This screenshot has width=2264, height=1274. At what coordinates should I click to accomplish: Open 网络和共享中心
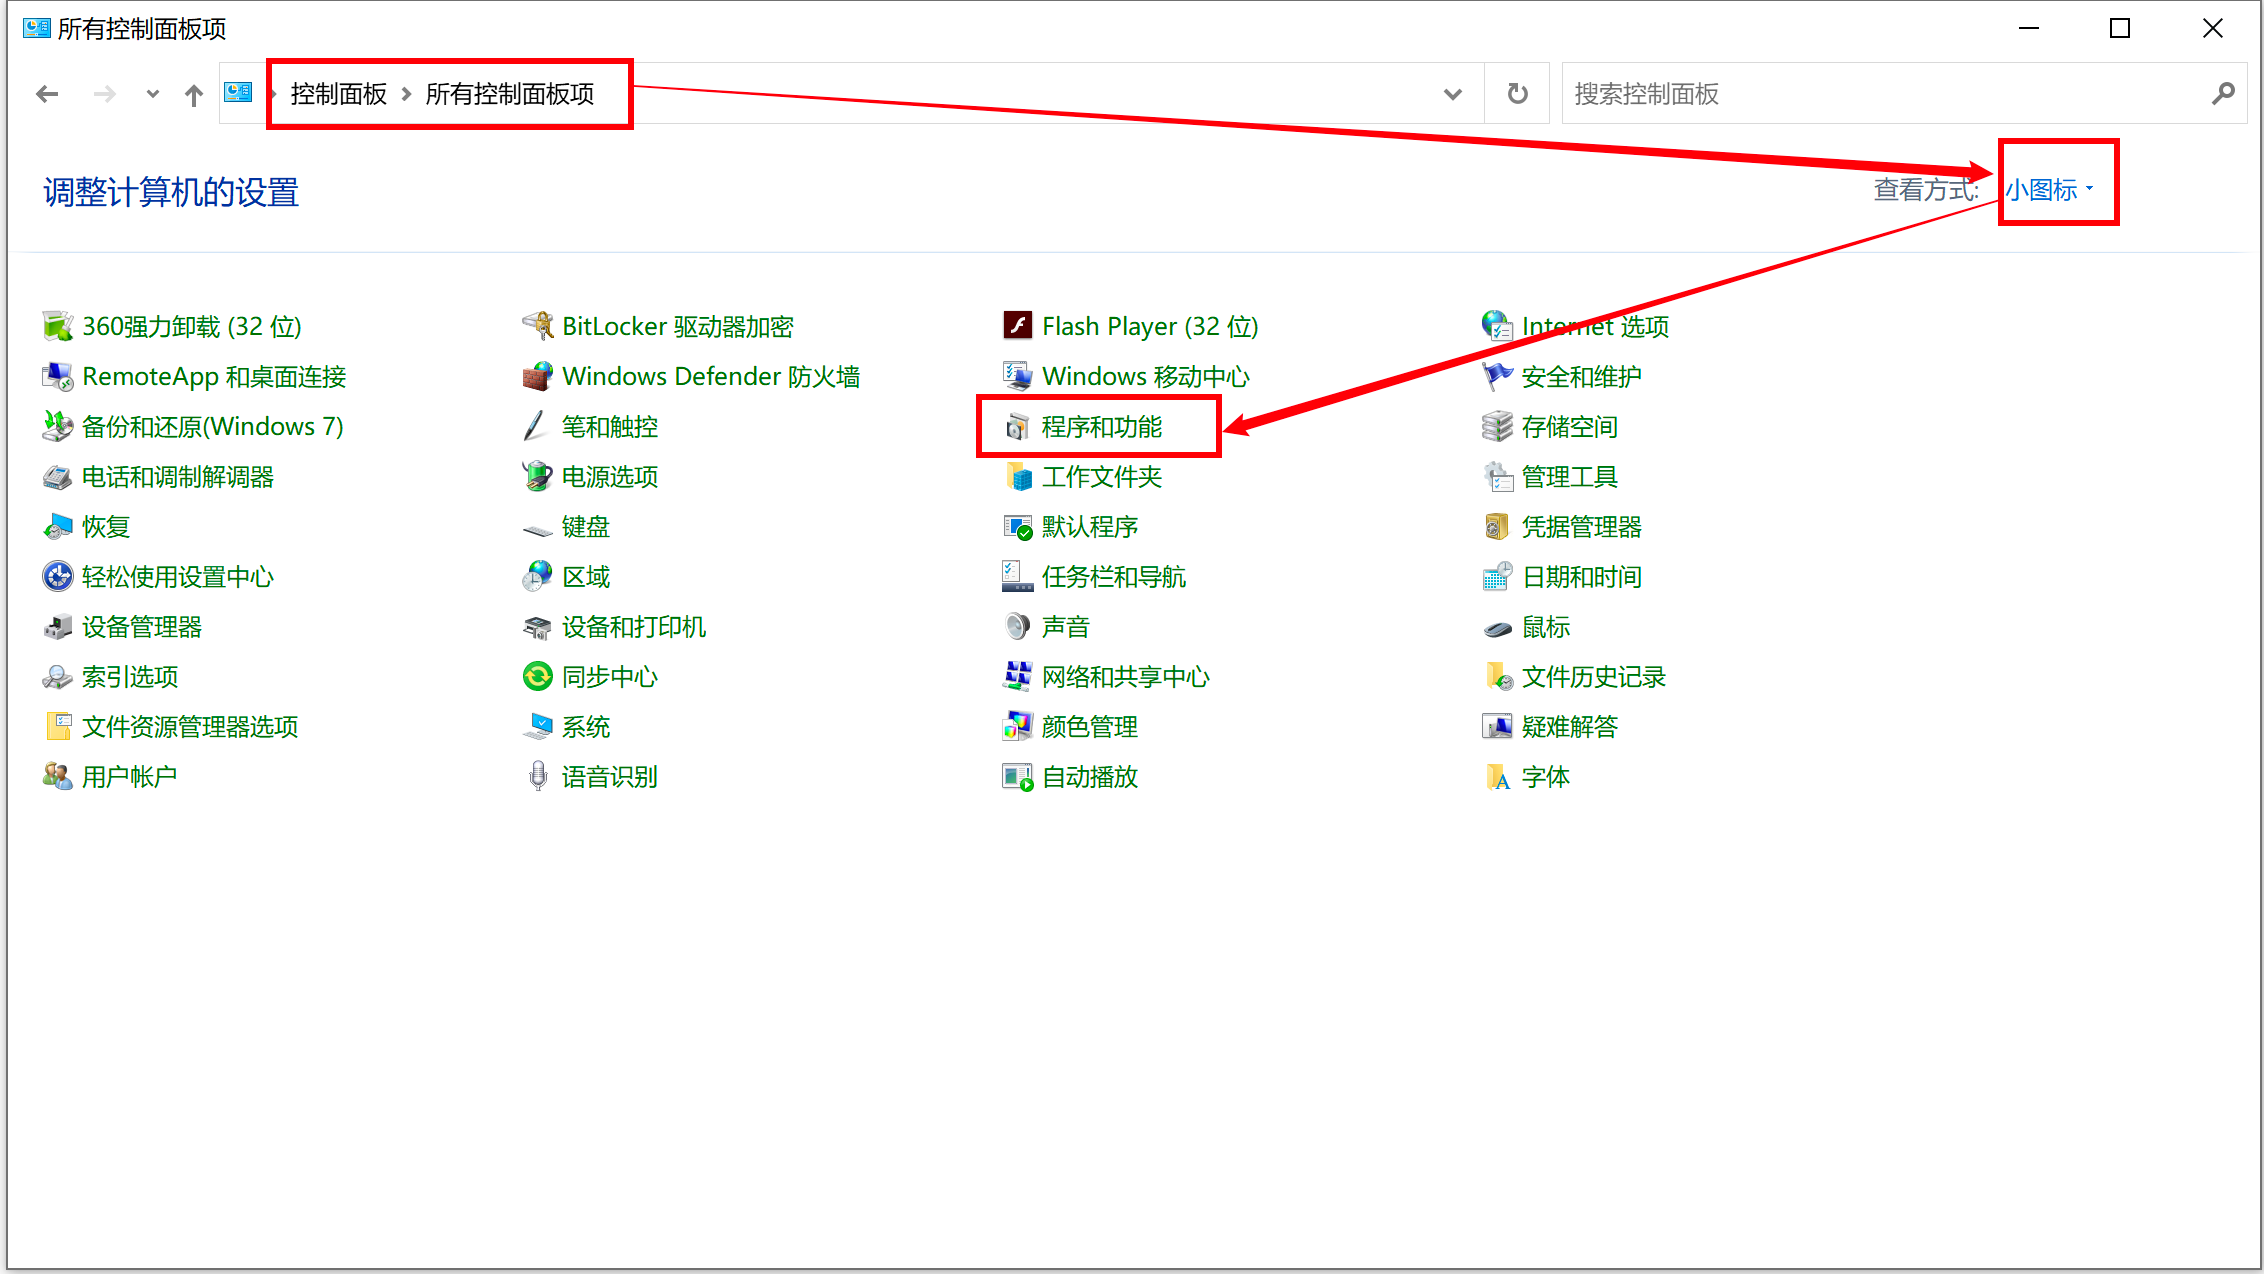pos(1125,676)
